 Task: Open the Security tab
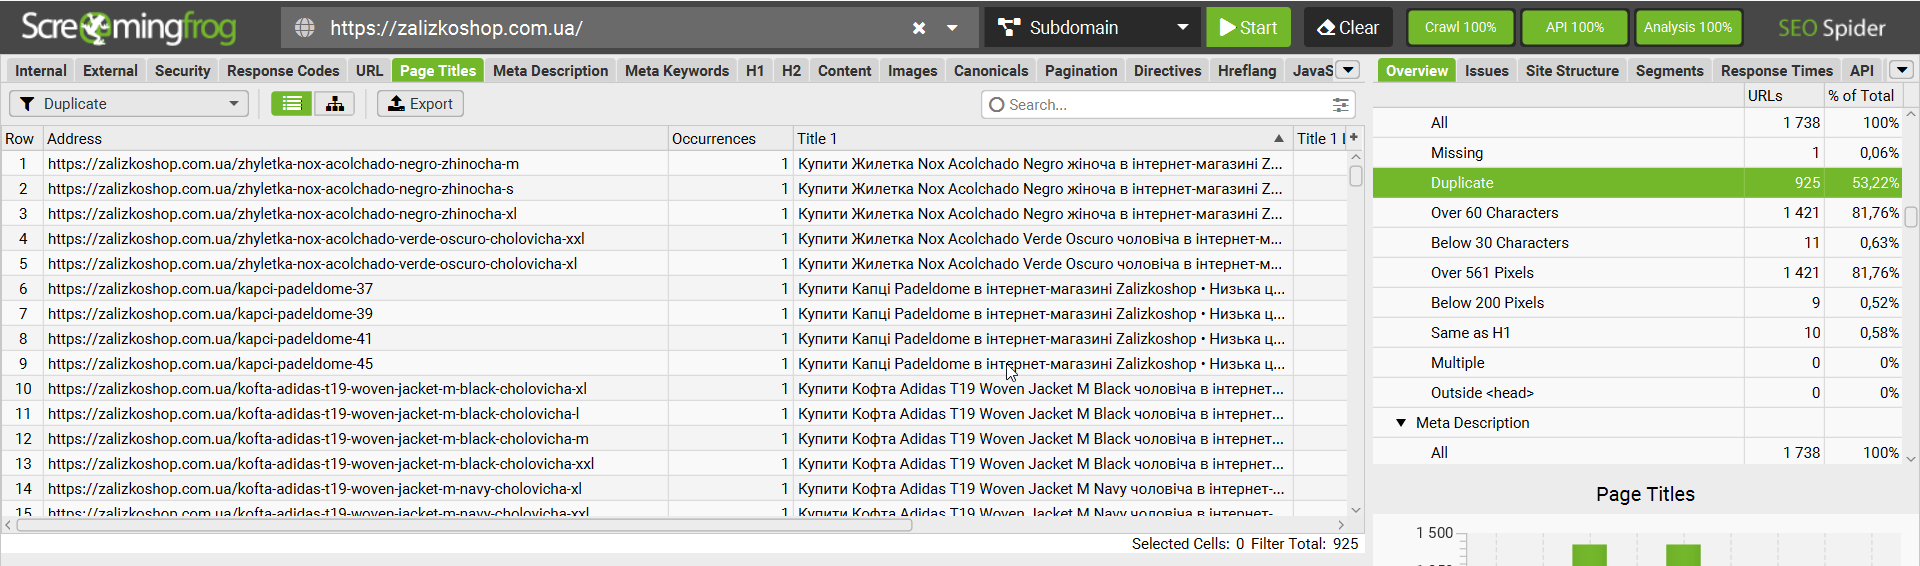[x=183, y=71]
